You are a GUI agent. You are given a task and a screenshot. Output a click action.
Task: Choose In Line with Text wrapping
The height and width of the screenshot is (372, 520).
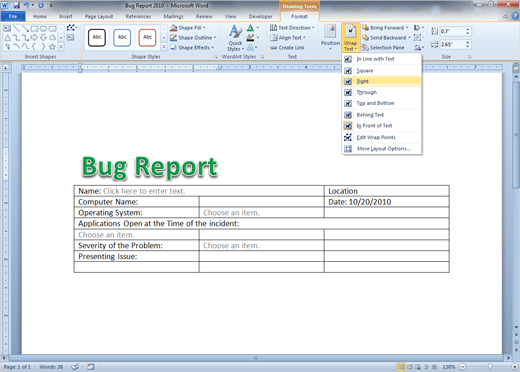[382, 59]
